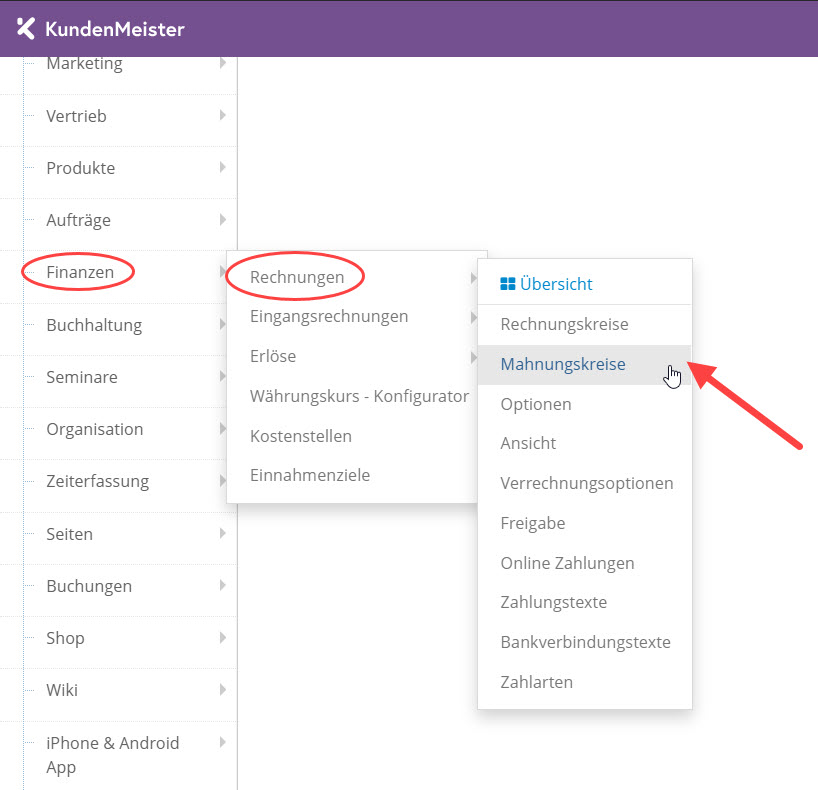Select Ansicht in the submenu
The width and height of the screenshot is (818, 790).
pyautogui.click(x=528, y=443)
